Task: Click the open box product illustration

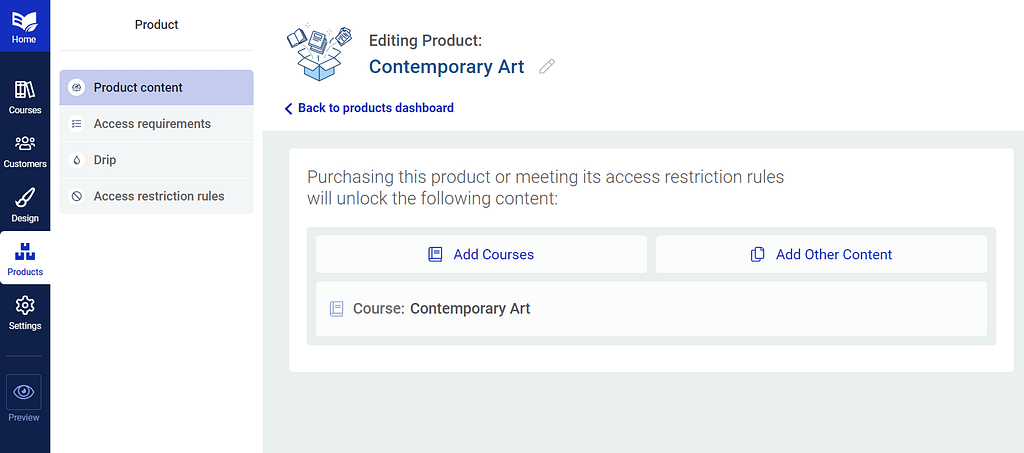Action: [320, 53]
